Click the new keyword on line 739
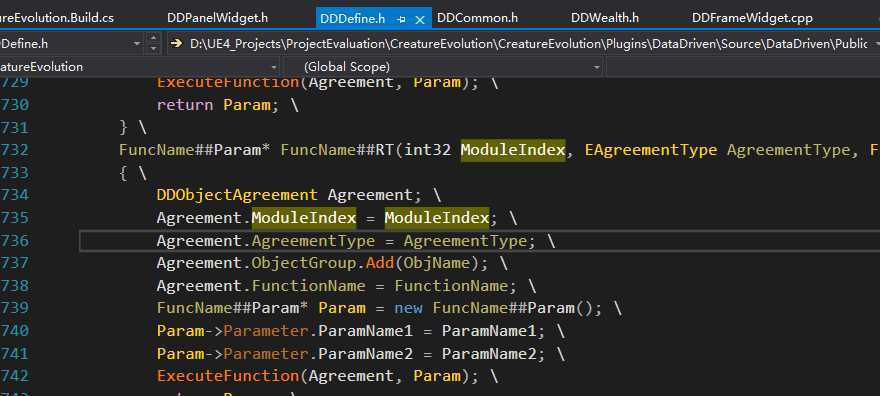This screenshot has width=880, height=396. coord(409,308)
